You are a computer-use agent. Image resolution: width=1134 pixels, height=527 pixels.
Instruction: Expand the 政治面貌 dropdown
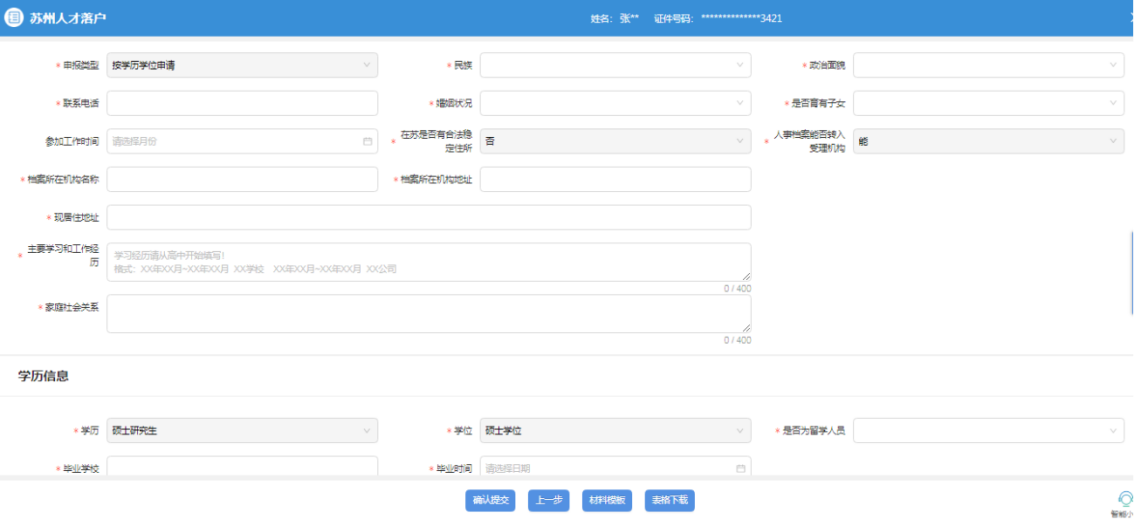click(987, 66)
